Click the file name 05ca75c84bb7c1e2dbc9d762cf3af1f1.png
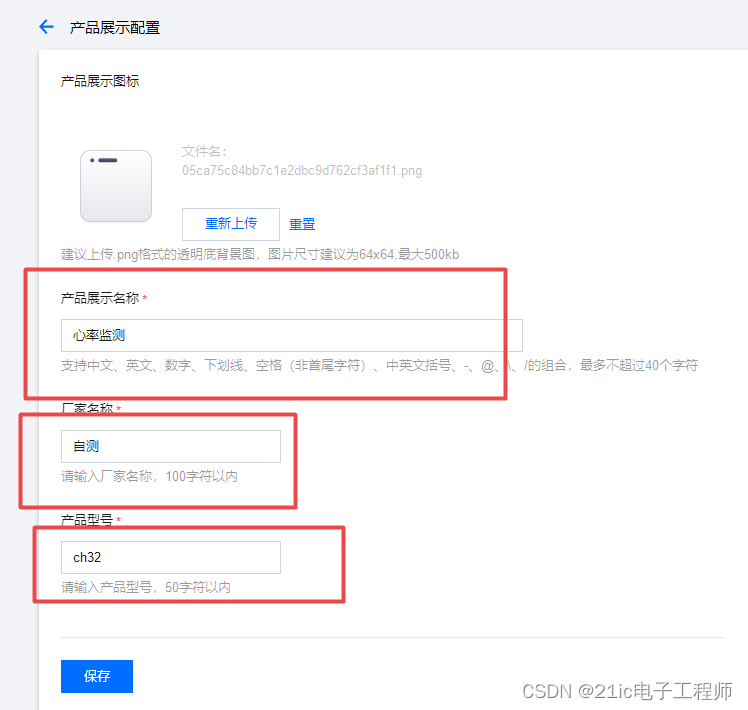This screenshot has height=710, width=748. click(302, 170)
